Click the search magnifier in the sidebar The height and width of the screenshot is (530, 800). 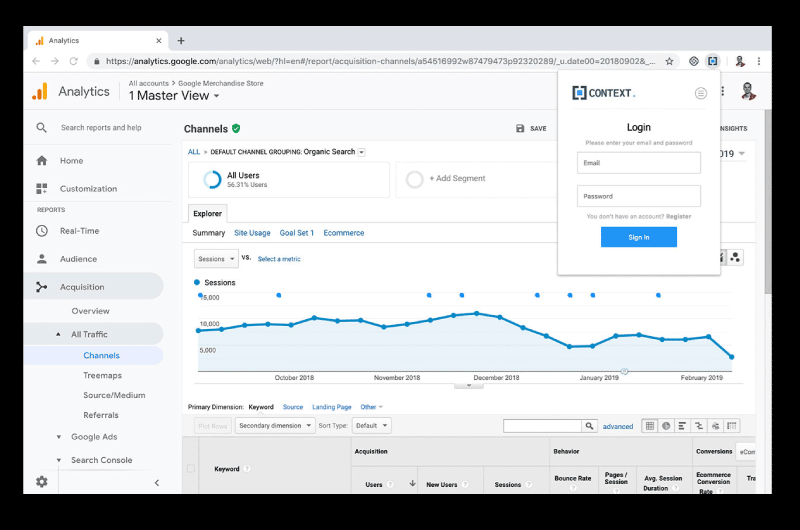pos(41,128)
